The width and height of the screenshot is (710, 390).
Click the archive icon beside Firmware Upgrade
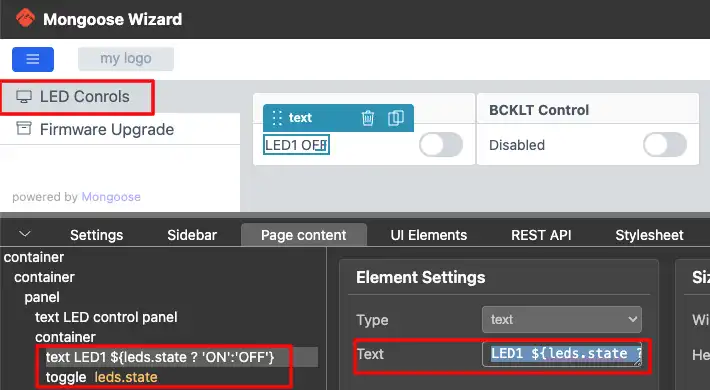24,129
